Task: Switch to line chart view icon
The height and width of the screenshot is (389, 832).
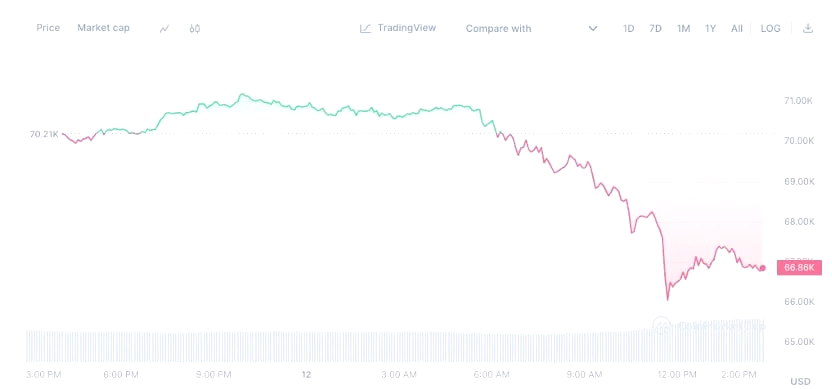Action: pos(164,29)
